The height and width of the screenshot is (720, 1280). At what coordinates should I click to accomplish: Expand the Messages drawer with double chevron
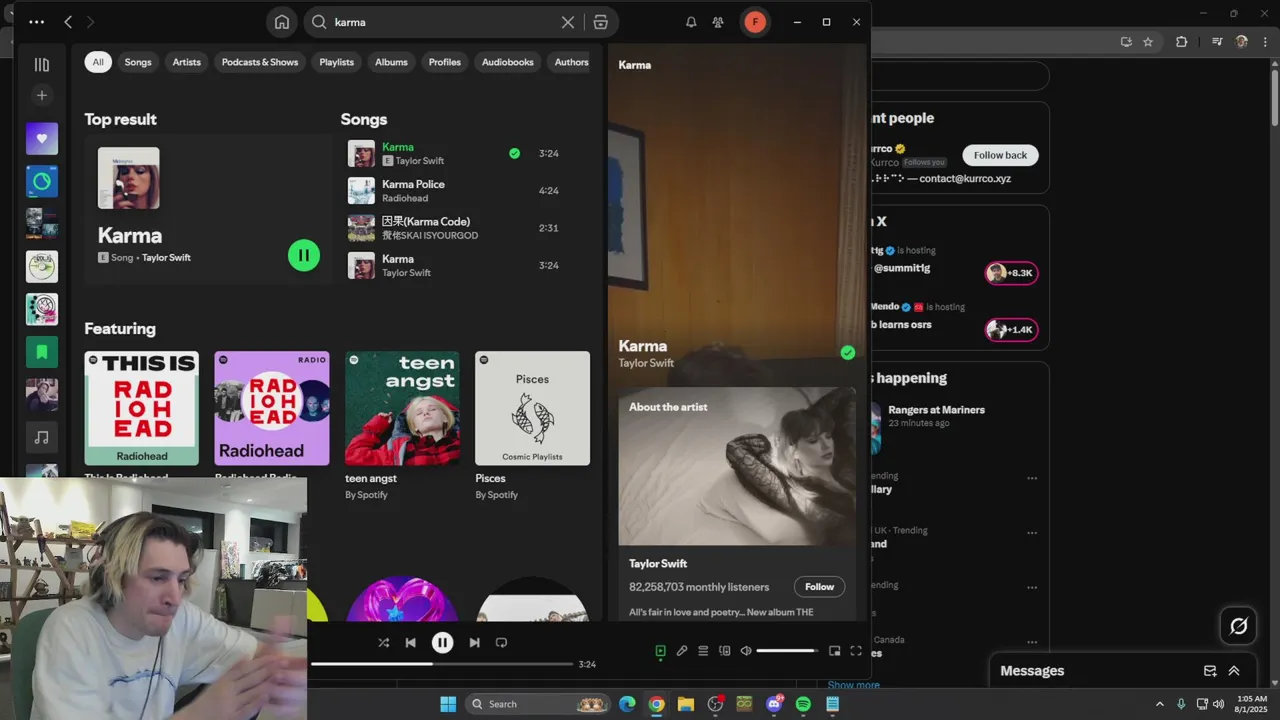click(x=1234, y=671)
